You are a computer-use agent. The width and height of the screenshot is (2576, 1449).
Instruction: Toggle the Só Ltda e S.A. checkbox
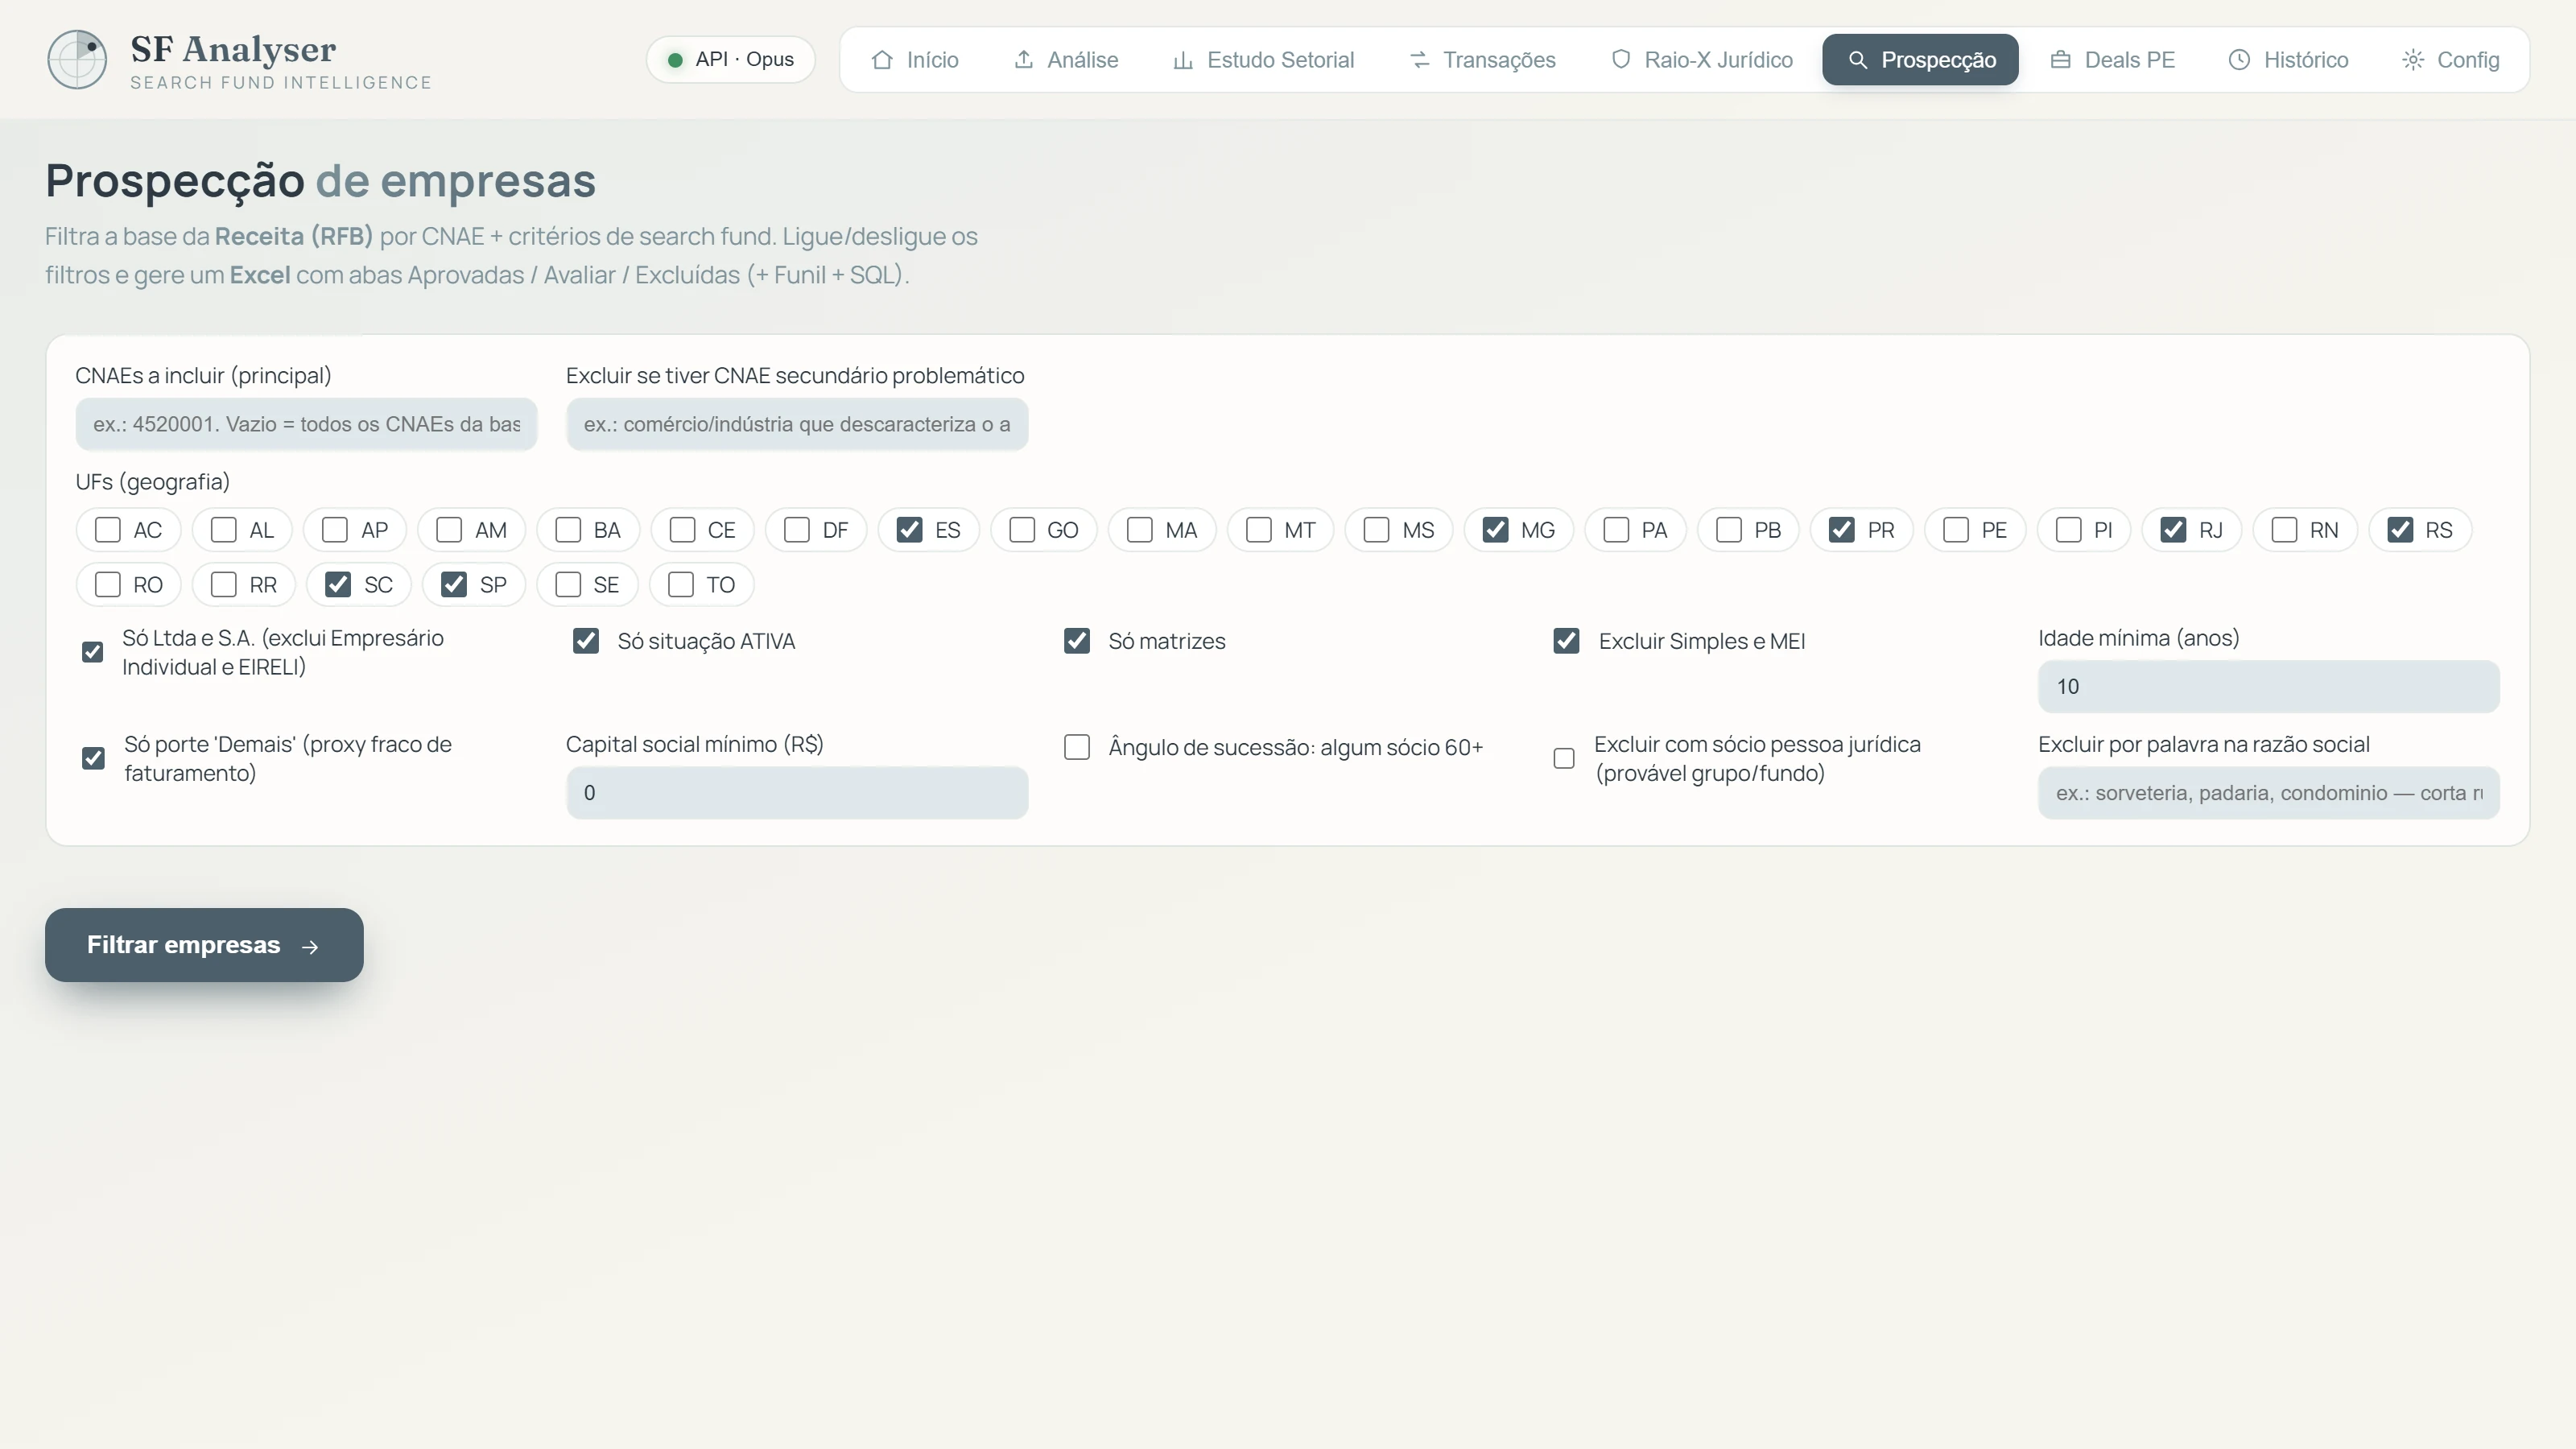coord(92,652)
